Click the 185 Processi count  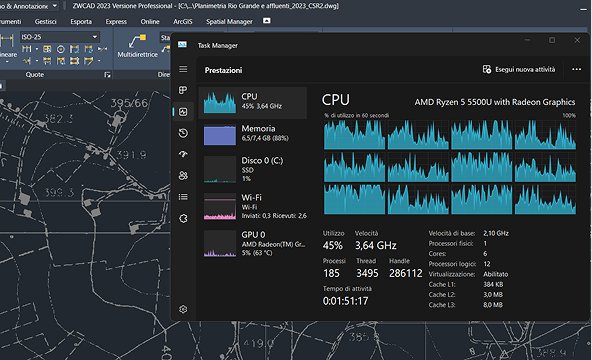click(x=331, y=273)
